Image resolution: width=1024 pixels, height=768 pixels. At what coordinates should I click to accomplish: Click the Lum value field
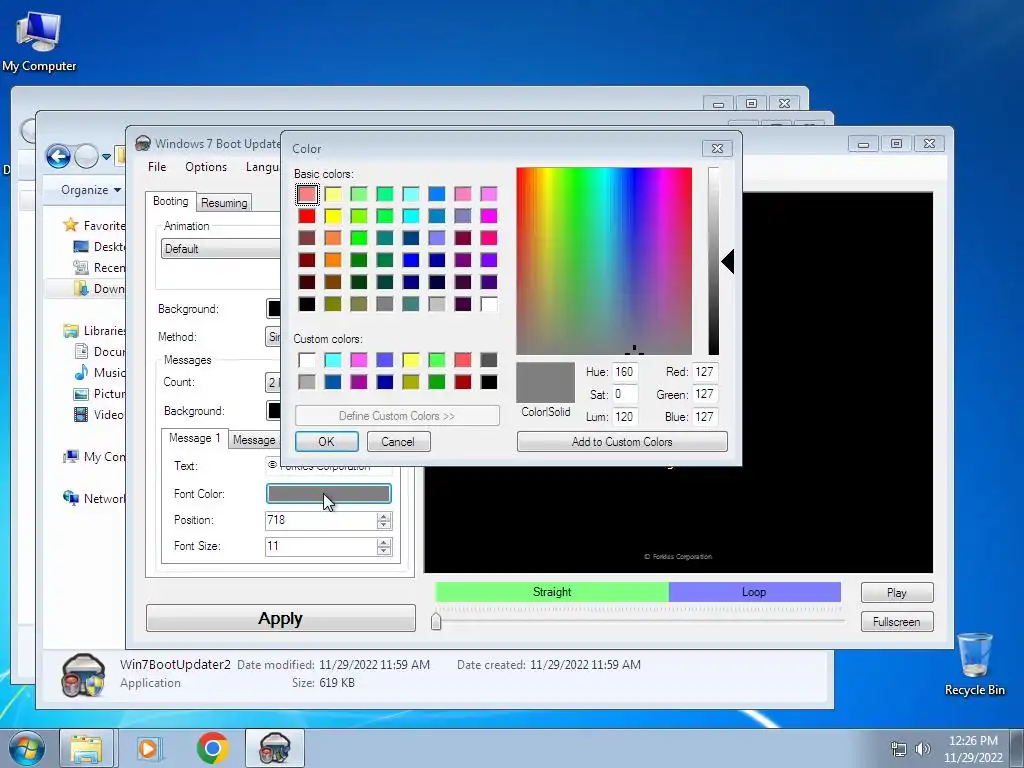click(x=625, y=417)
